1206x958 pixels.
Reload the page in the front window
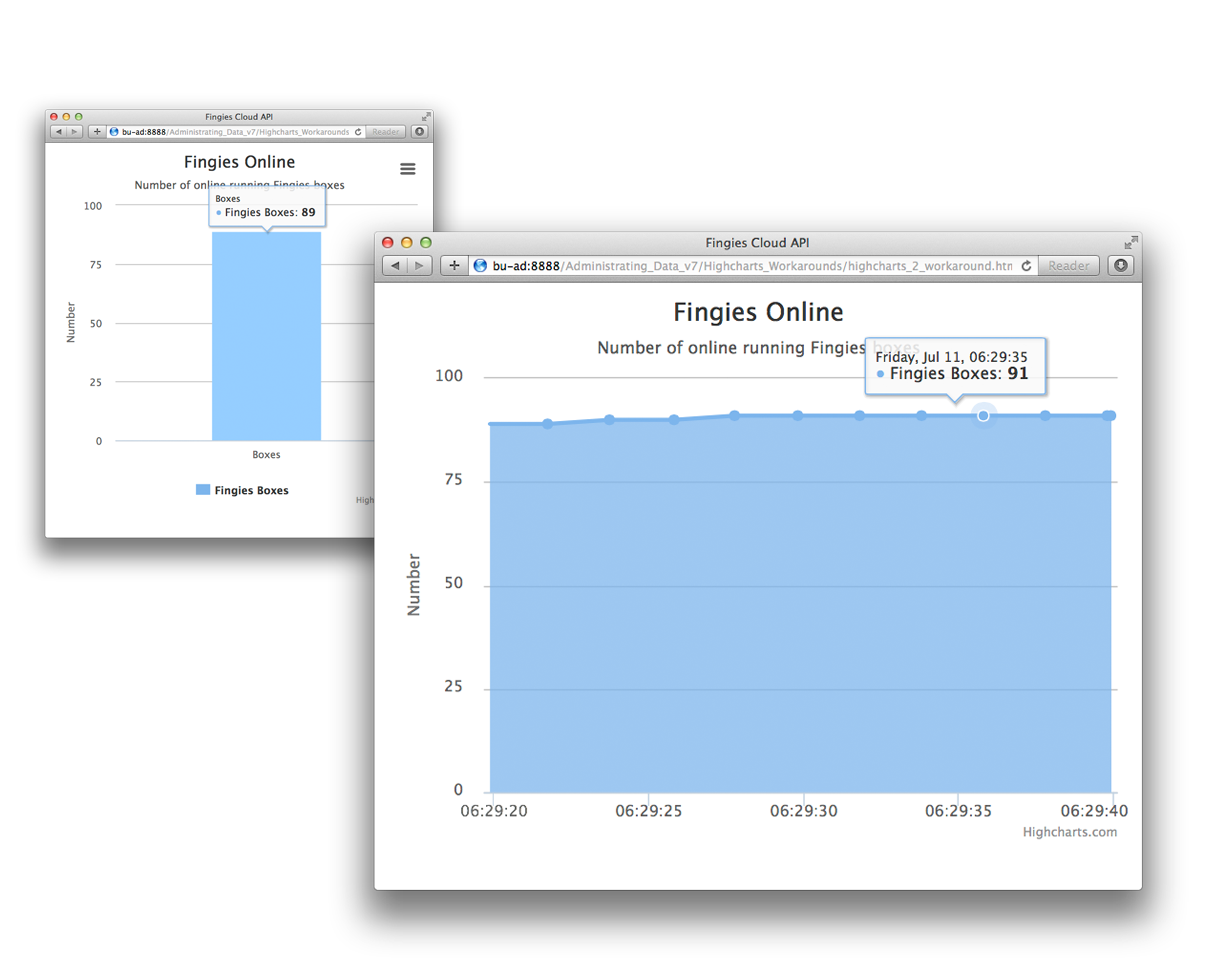[x=1026, y=266]
